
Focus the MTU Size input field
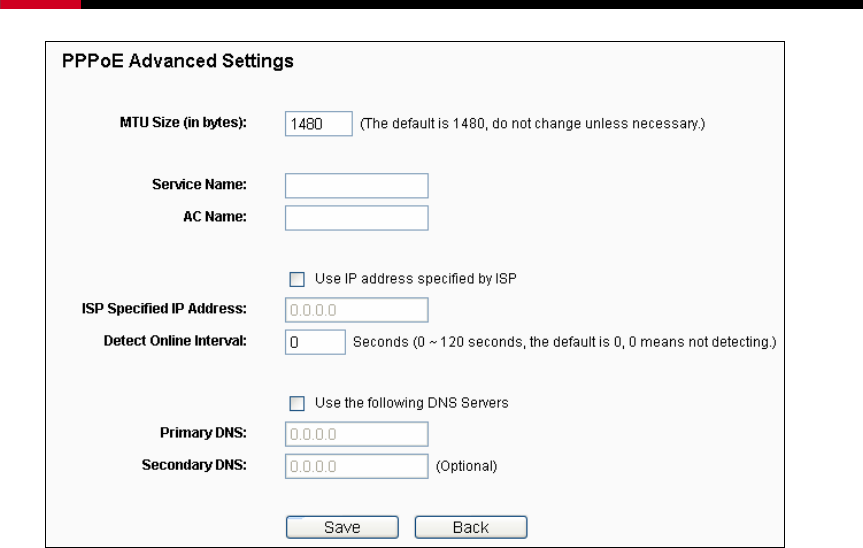[319, 124]
